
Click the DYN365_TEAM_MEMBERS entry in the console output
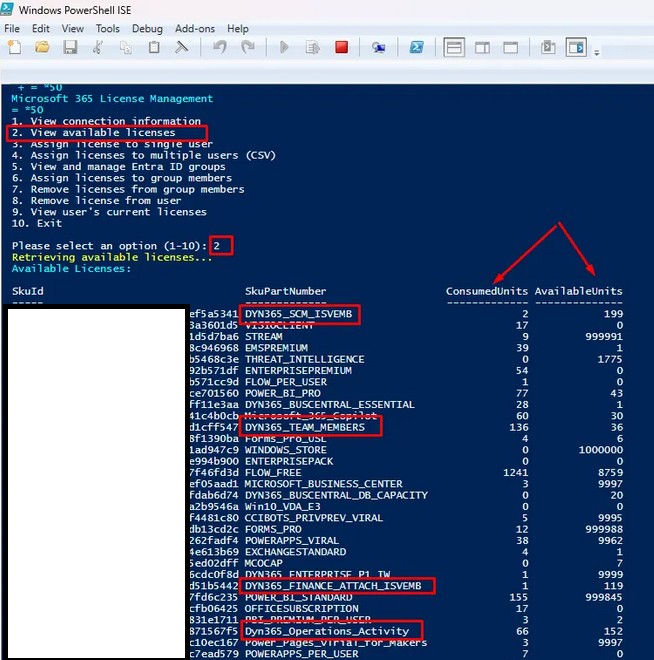click(312, 427)
